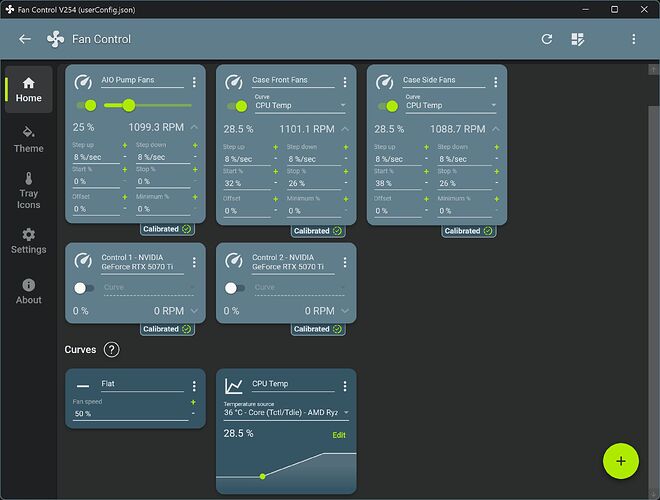The image size is (660, 500).
Task: Open the AIO Pump Fans card options menu
Action: pyautogui.click(x=195, y=82)
